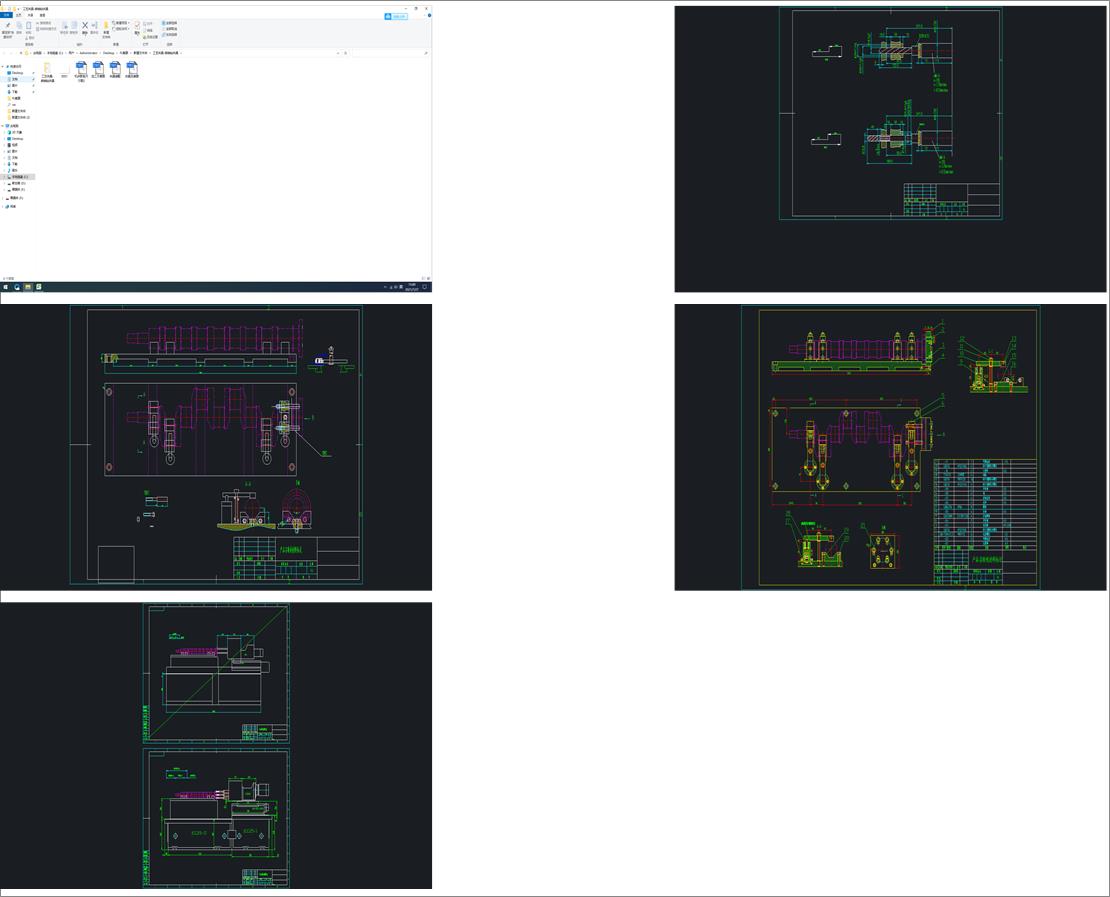Viewport: 1110px width, 897px height.
Task: Click the blue cloud upload button
Action: [396, 16]
